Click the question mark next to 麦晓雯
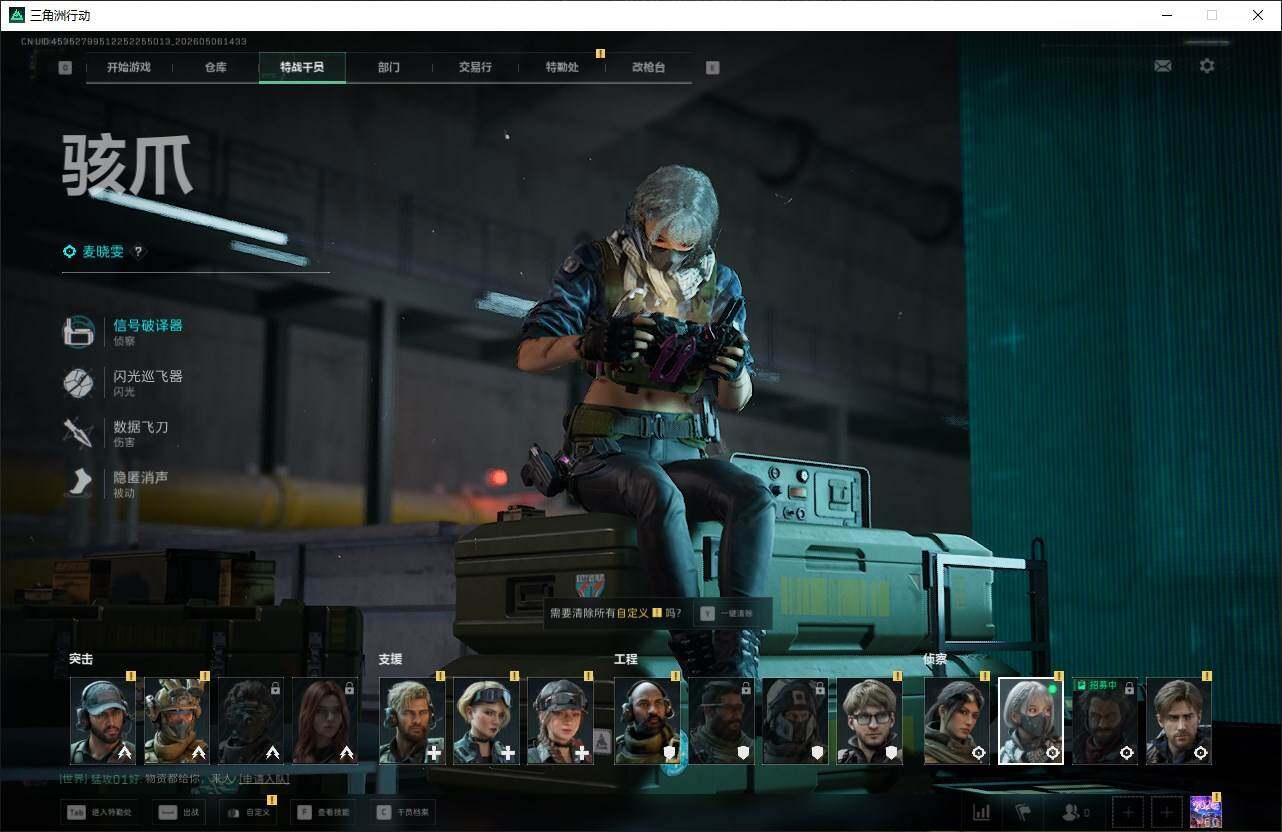Screen dimensions: 1282x832 (138, 252)
